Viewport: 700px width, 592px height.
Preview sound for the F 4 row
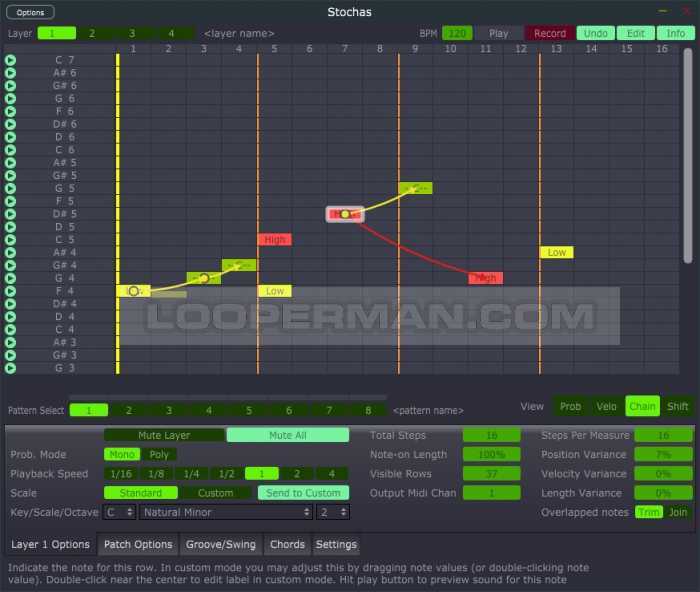[10, 292]
